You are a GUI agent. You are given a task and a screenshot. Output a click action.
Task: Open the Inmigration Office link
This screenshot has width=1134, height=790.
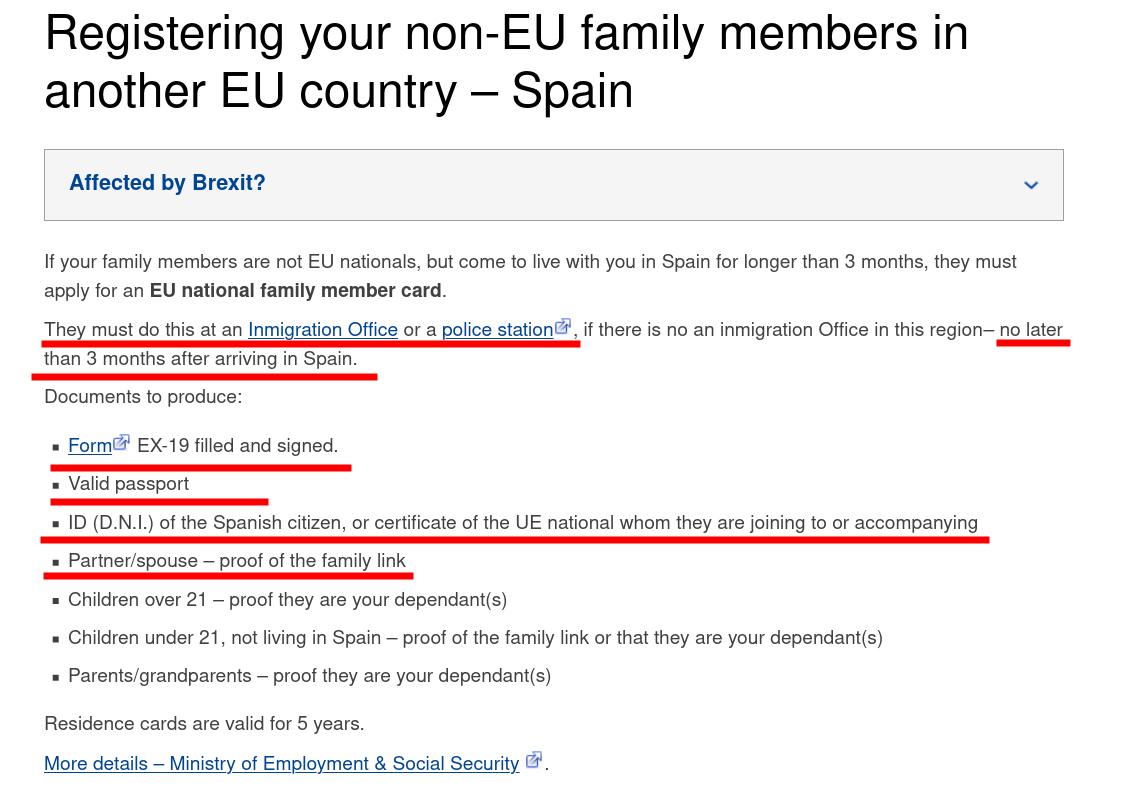(x=323, y=330)
